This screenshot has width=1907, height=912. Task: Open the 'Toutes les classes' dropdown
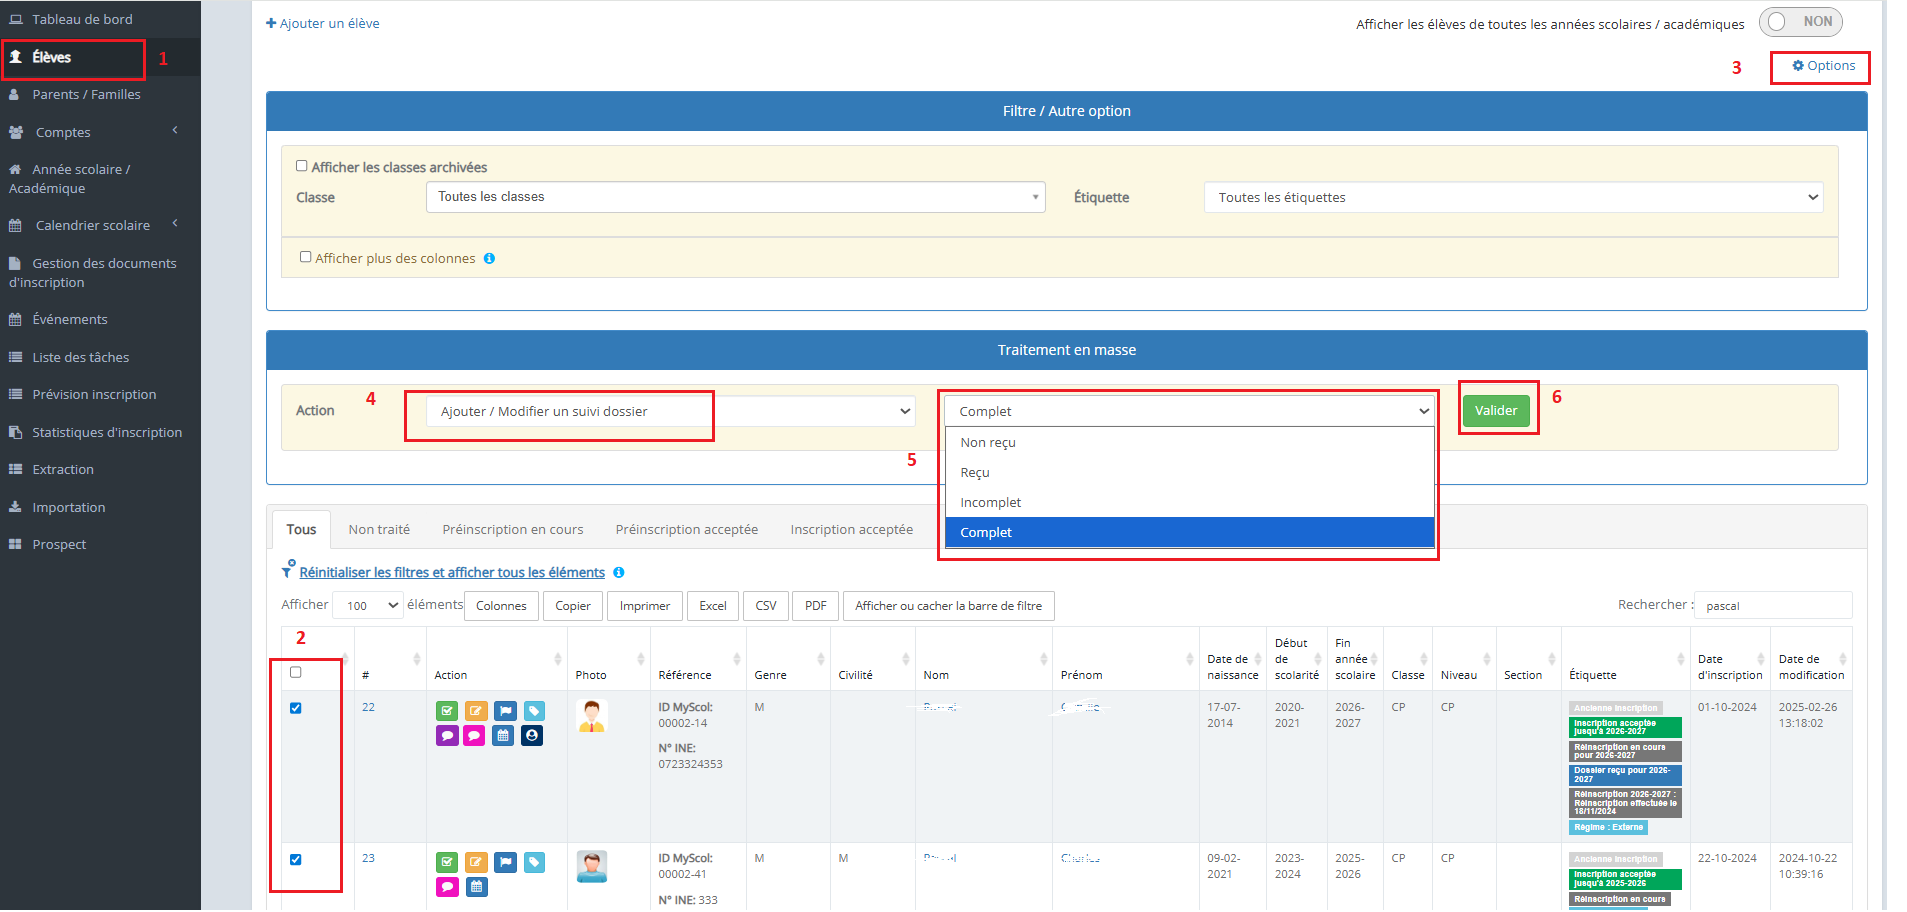735,197
